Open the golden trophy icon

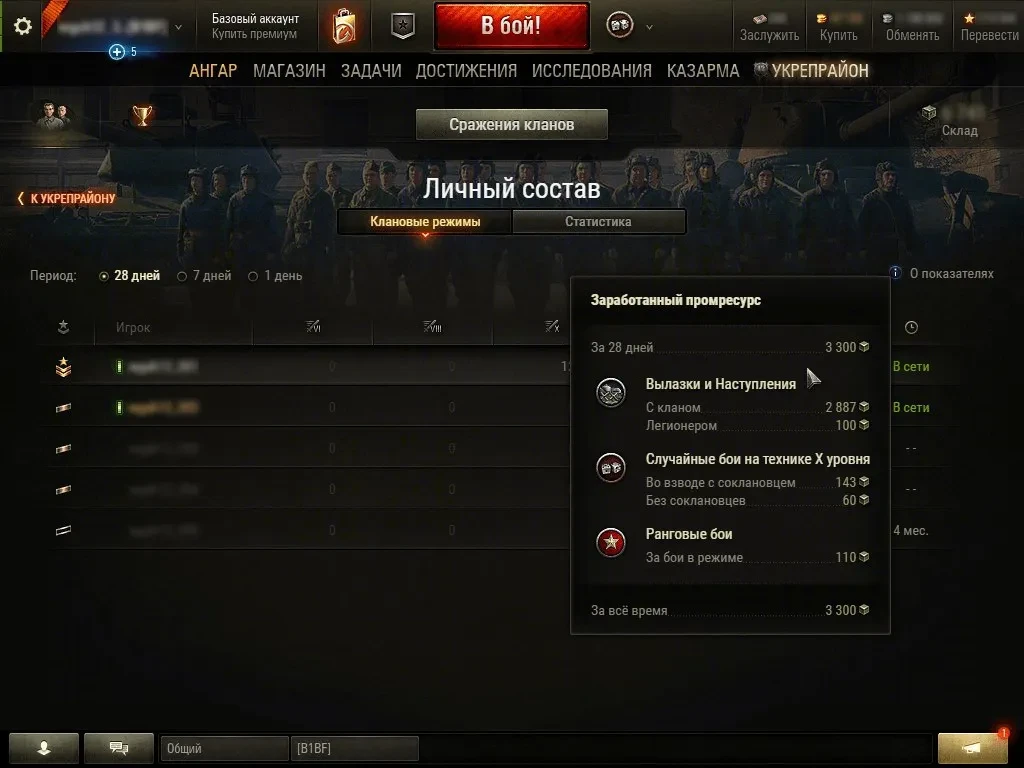[x=142, y=116]
